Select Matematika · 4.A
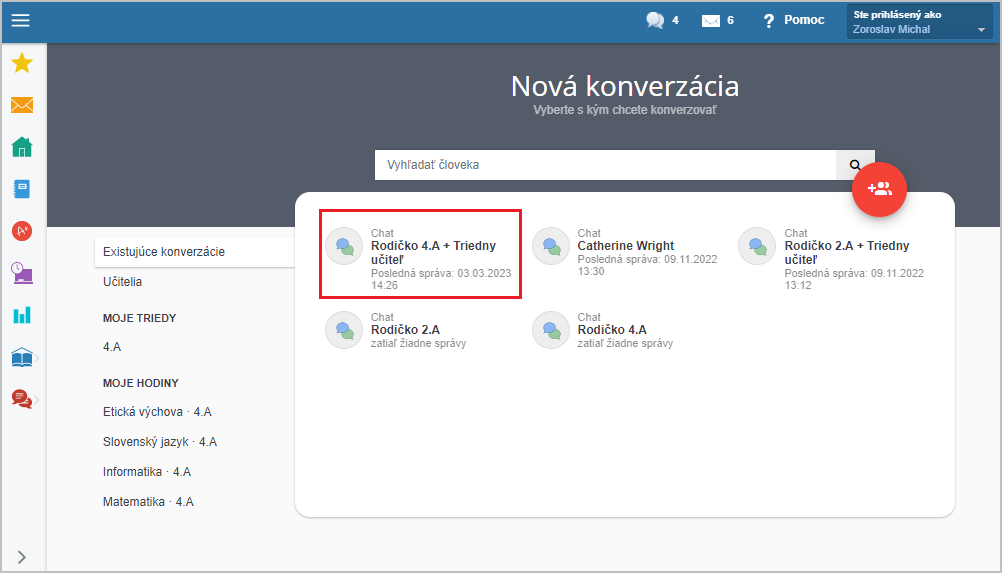The image size is (1002, 573). pos(148,502)
